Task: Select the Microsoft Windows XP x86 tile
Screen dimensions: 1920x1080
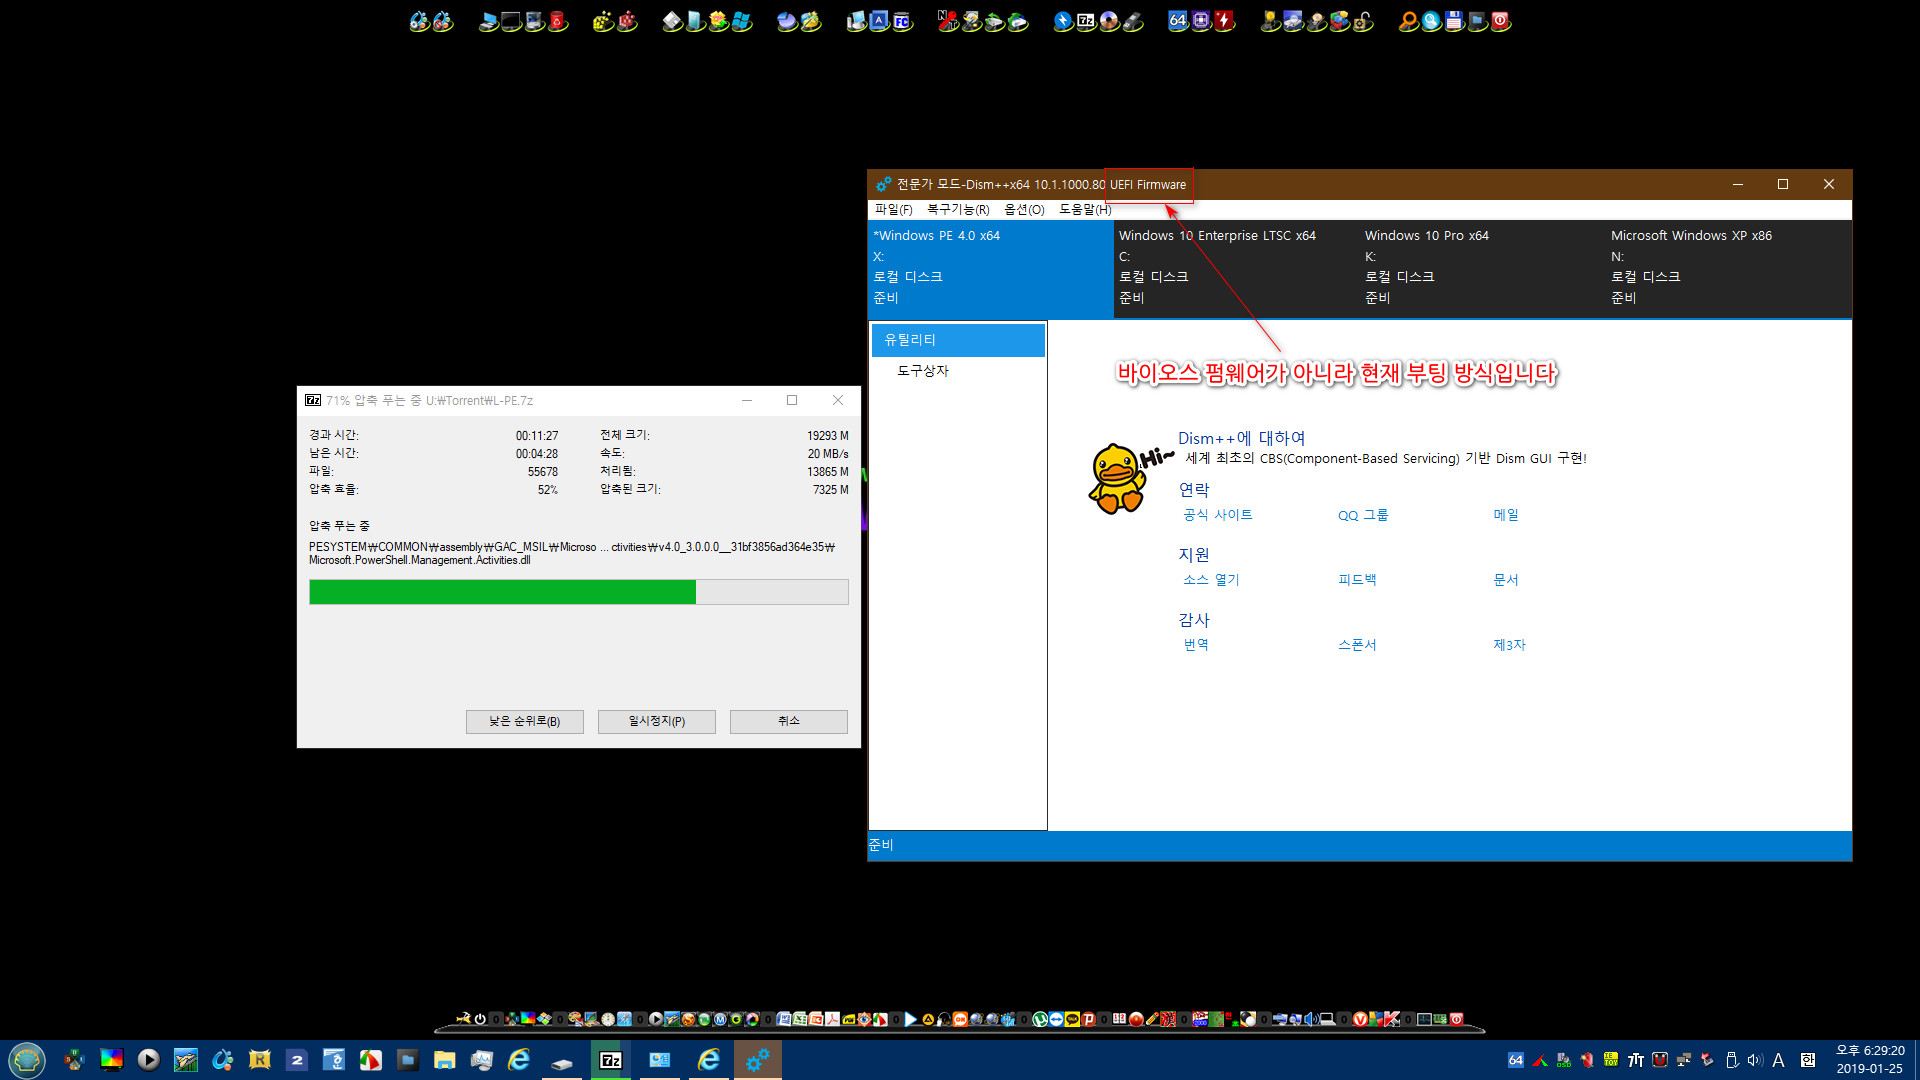Action: (1729, 268)
